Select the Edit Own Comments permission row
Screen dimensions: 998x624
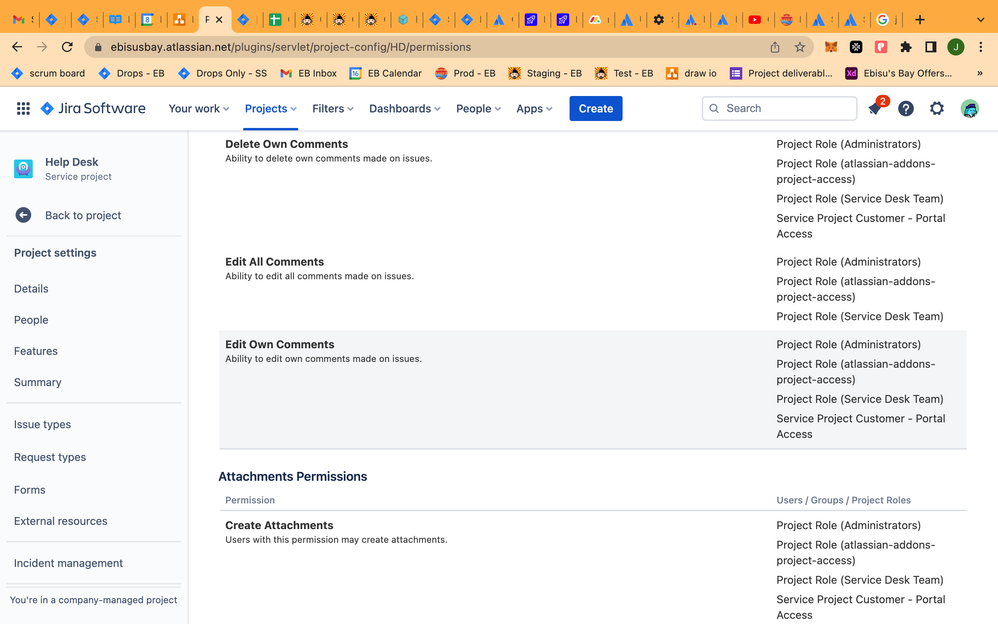593,389
